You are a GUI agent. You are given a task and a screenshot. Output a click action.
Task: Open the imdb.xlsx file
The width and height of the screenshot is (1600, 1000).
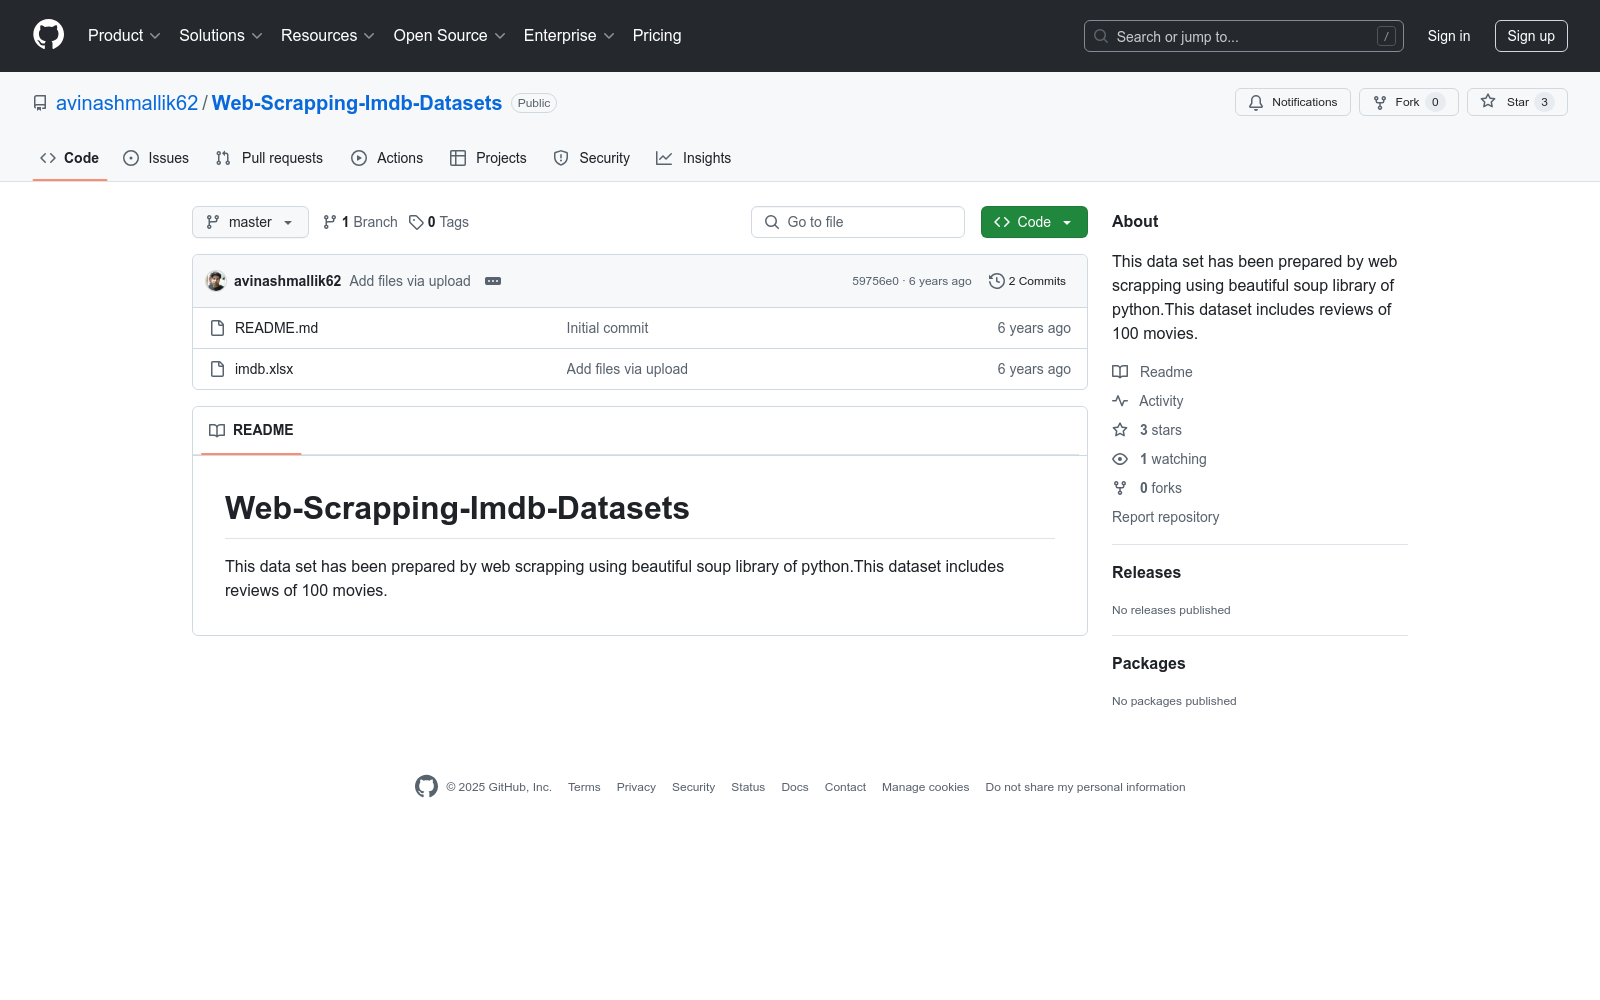264,369
